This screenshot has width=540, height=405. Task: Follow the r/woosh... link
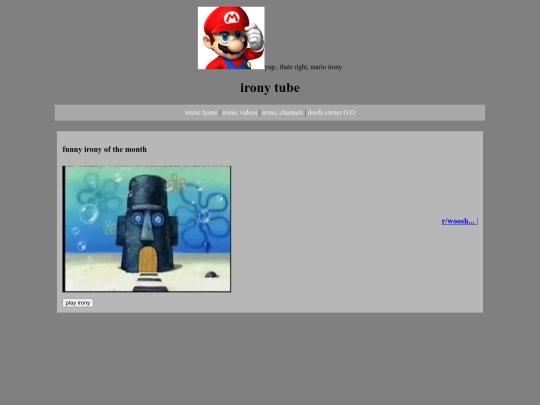[x=460, y=221]
